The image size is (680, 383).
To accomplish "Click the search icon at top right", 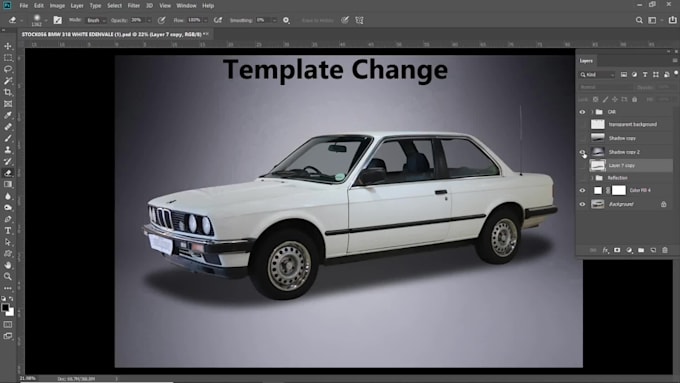I will click(x=639, y=20).
